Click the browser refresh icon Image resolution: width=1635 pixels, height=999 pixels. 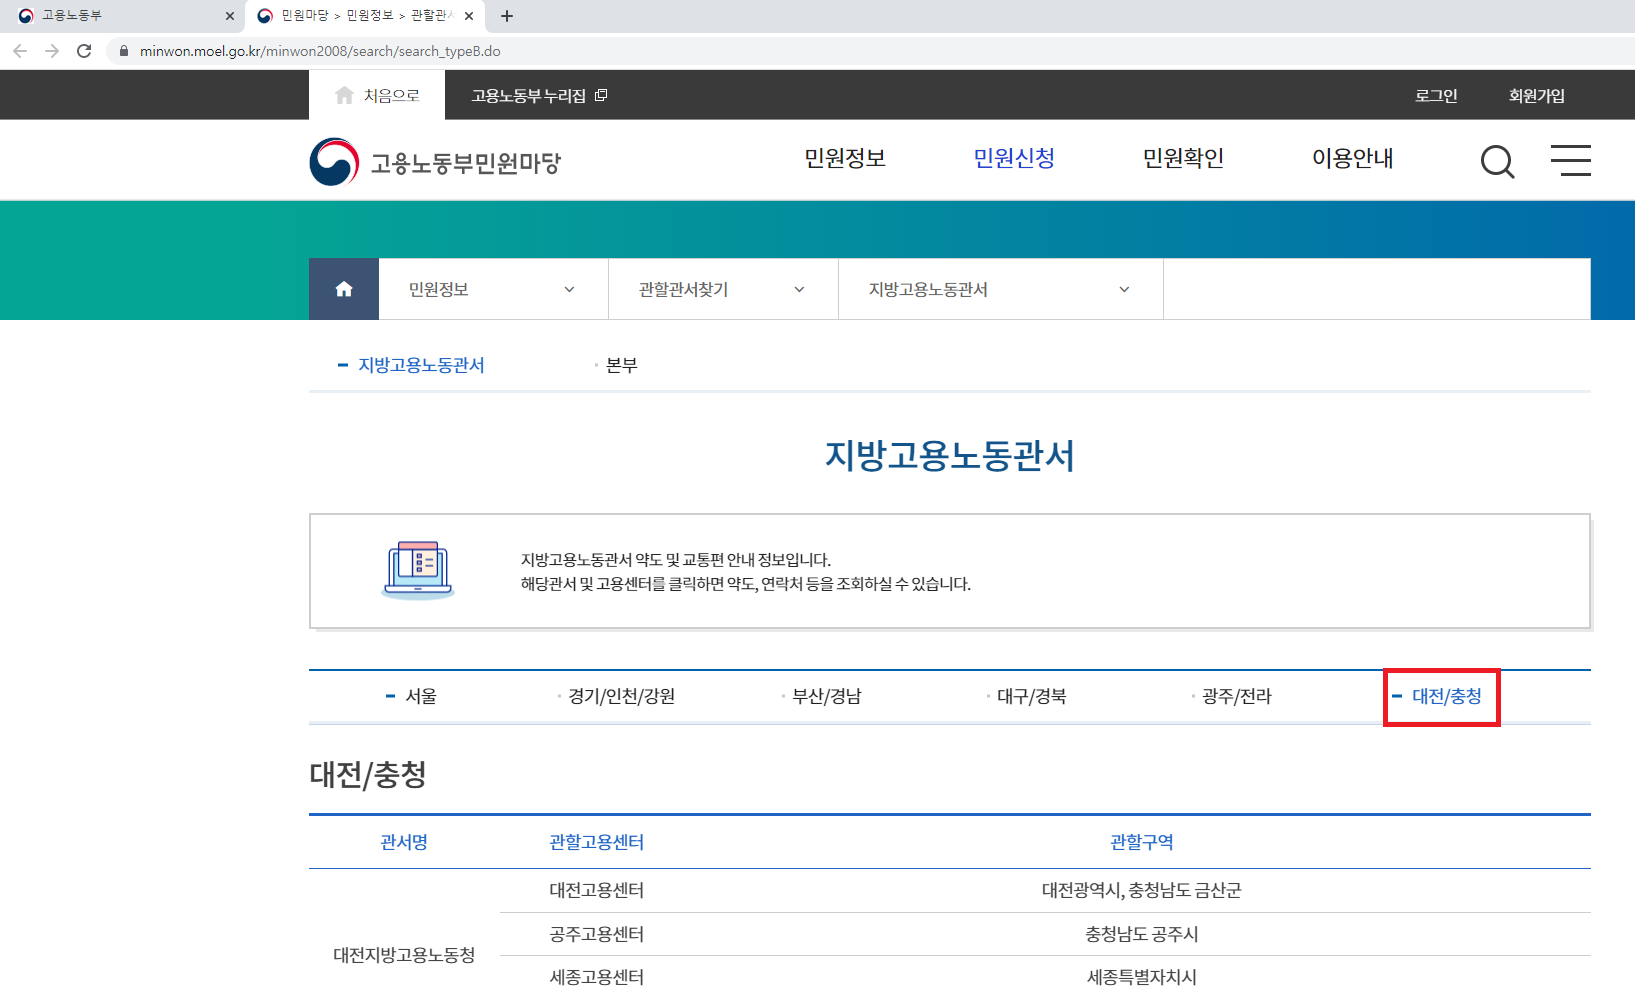tap(84, 50)
